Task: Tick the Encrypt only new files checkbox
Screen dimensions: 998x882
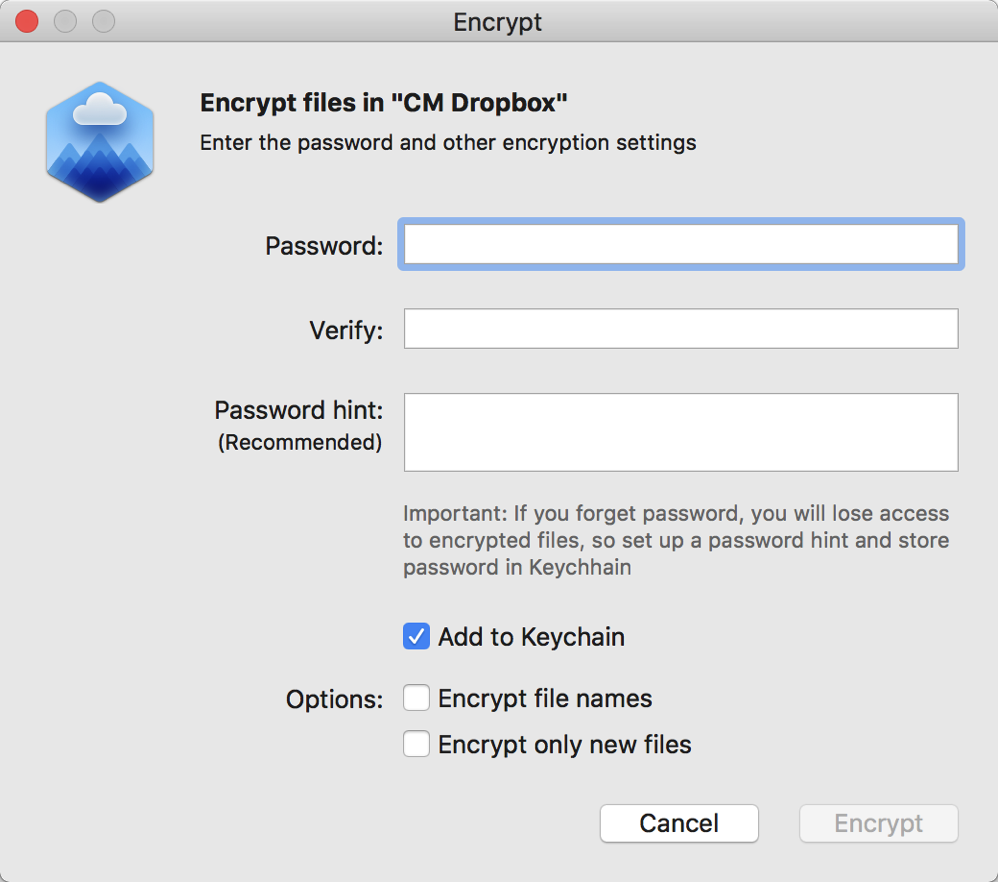Action: pos(417,744)
